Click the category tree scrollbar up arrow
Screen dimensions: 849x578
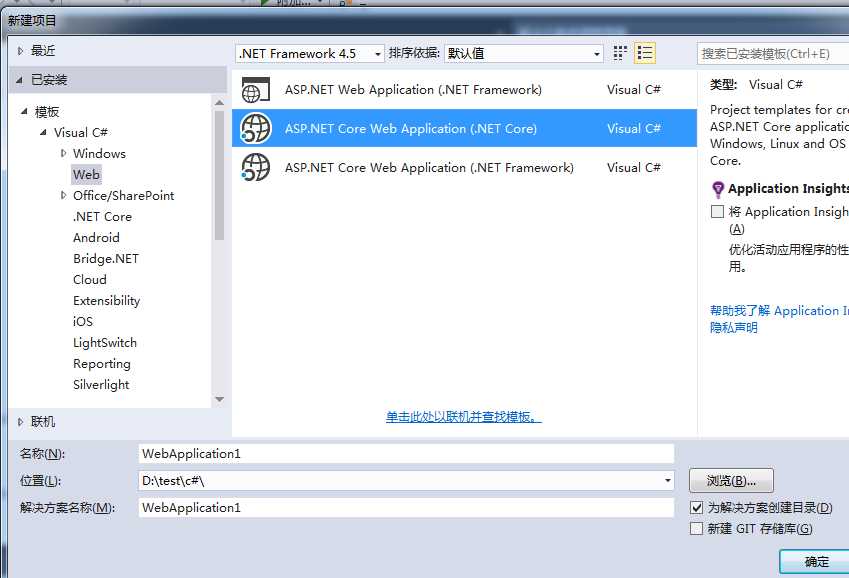coord(219,102)
